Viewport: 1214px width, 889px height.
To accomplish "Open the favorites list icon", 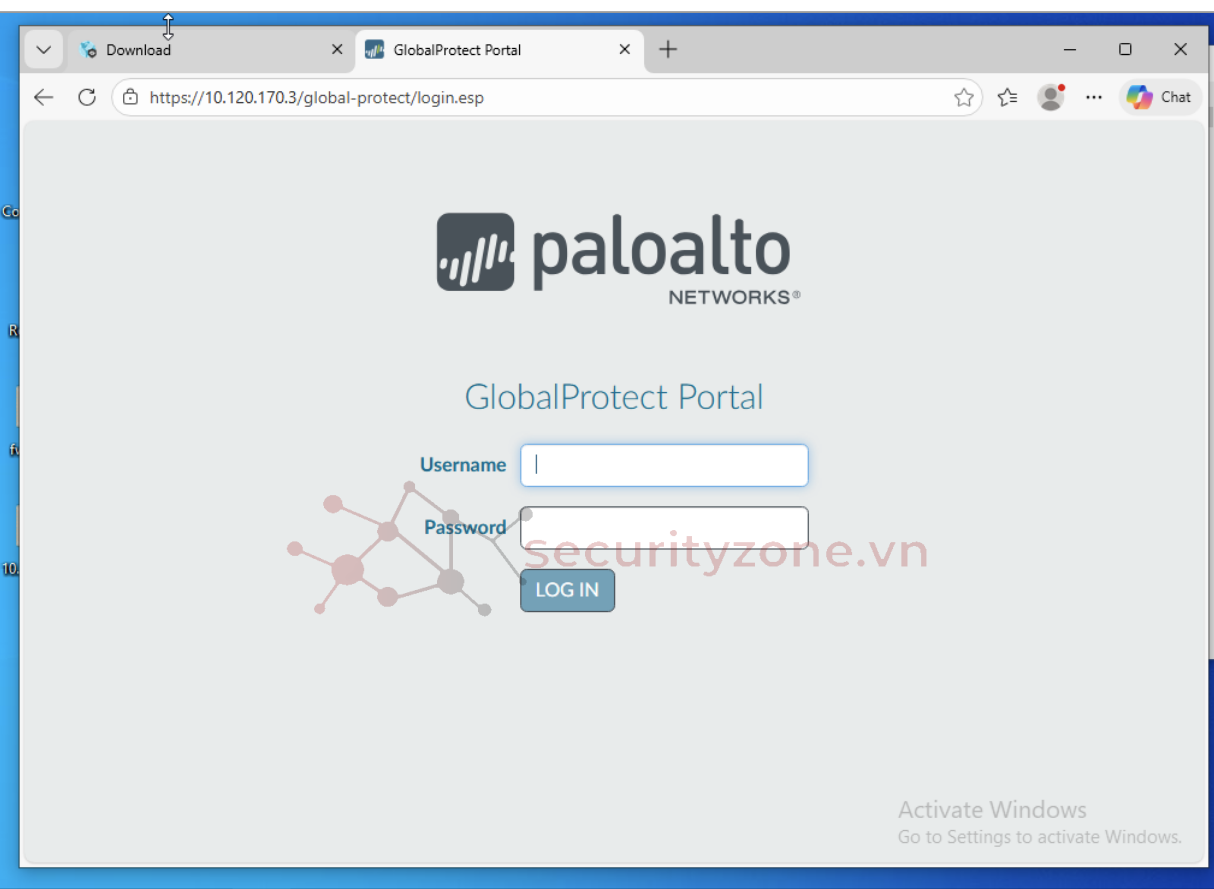I will click(x=1007, y=97).
